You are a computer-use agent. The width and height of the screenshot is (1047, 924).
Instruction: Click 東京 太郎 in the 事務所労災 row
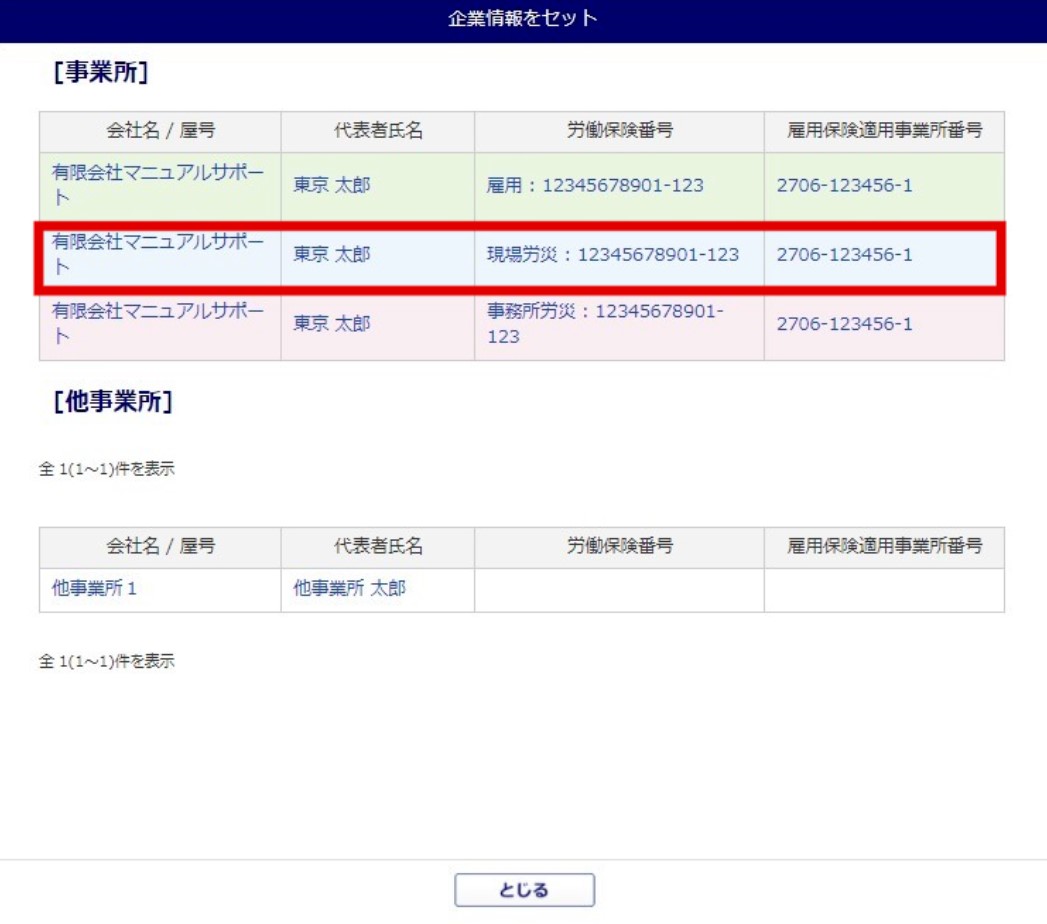332,324
